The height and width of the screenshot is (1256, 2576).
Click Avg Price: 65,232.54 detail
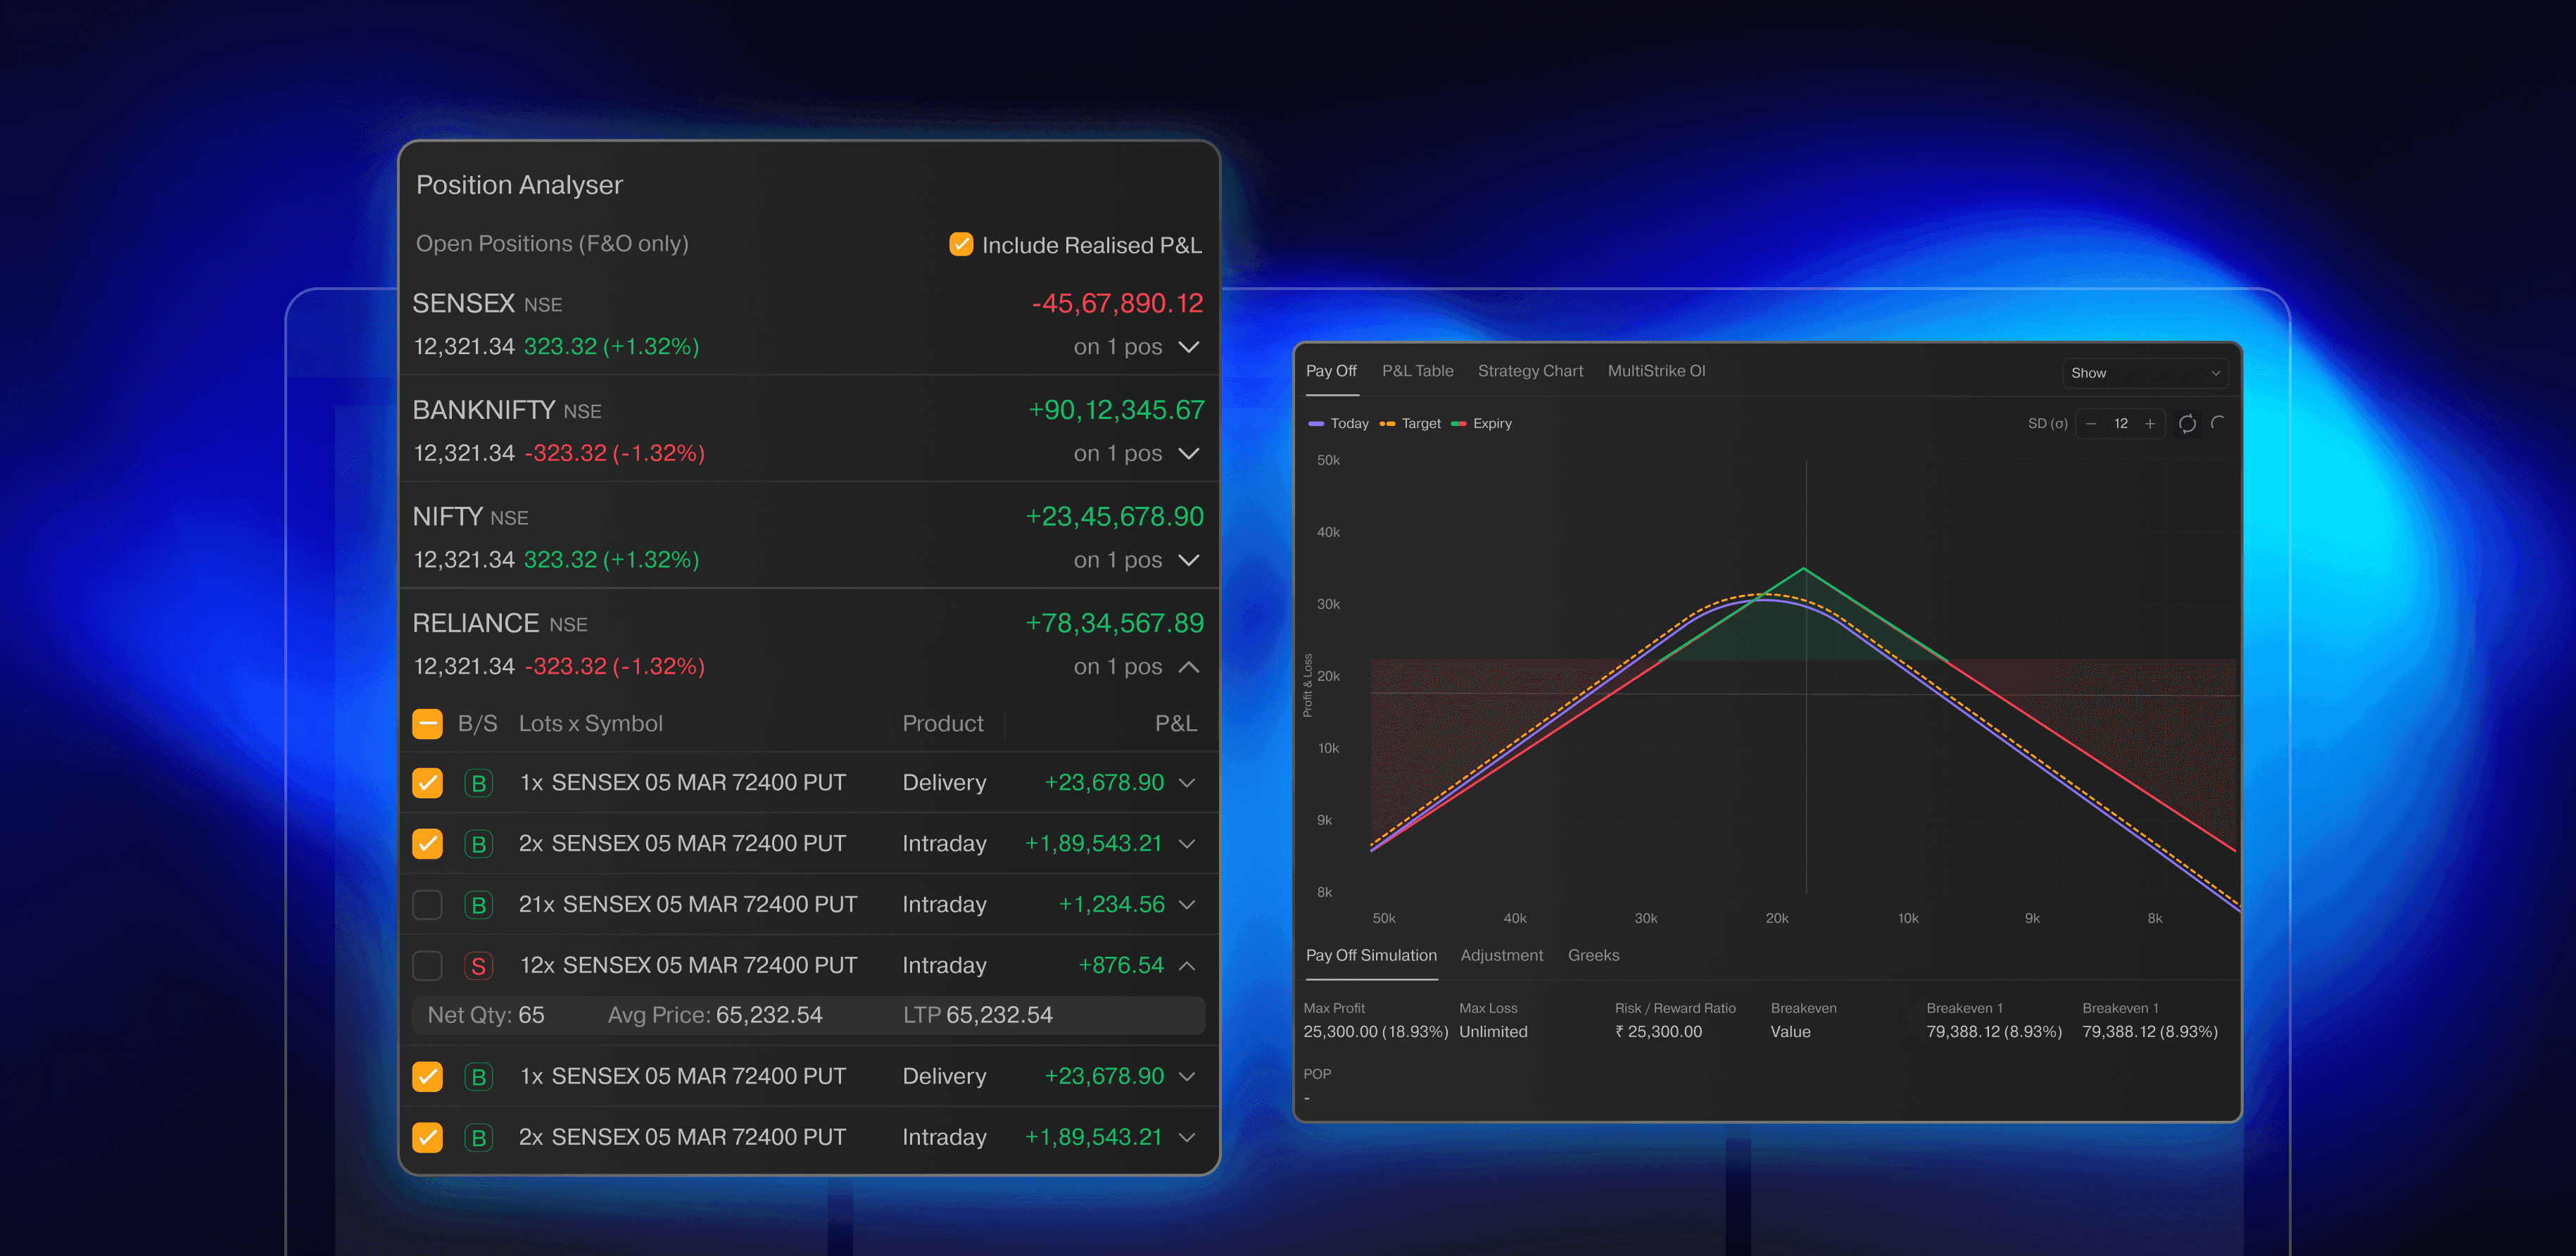point(714,1016)
